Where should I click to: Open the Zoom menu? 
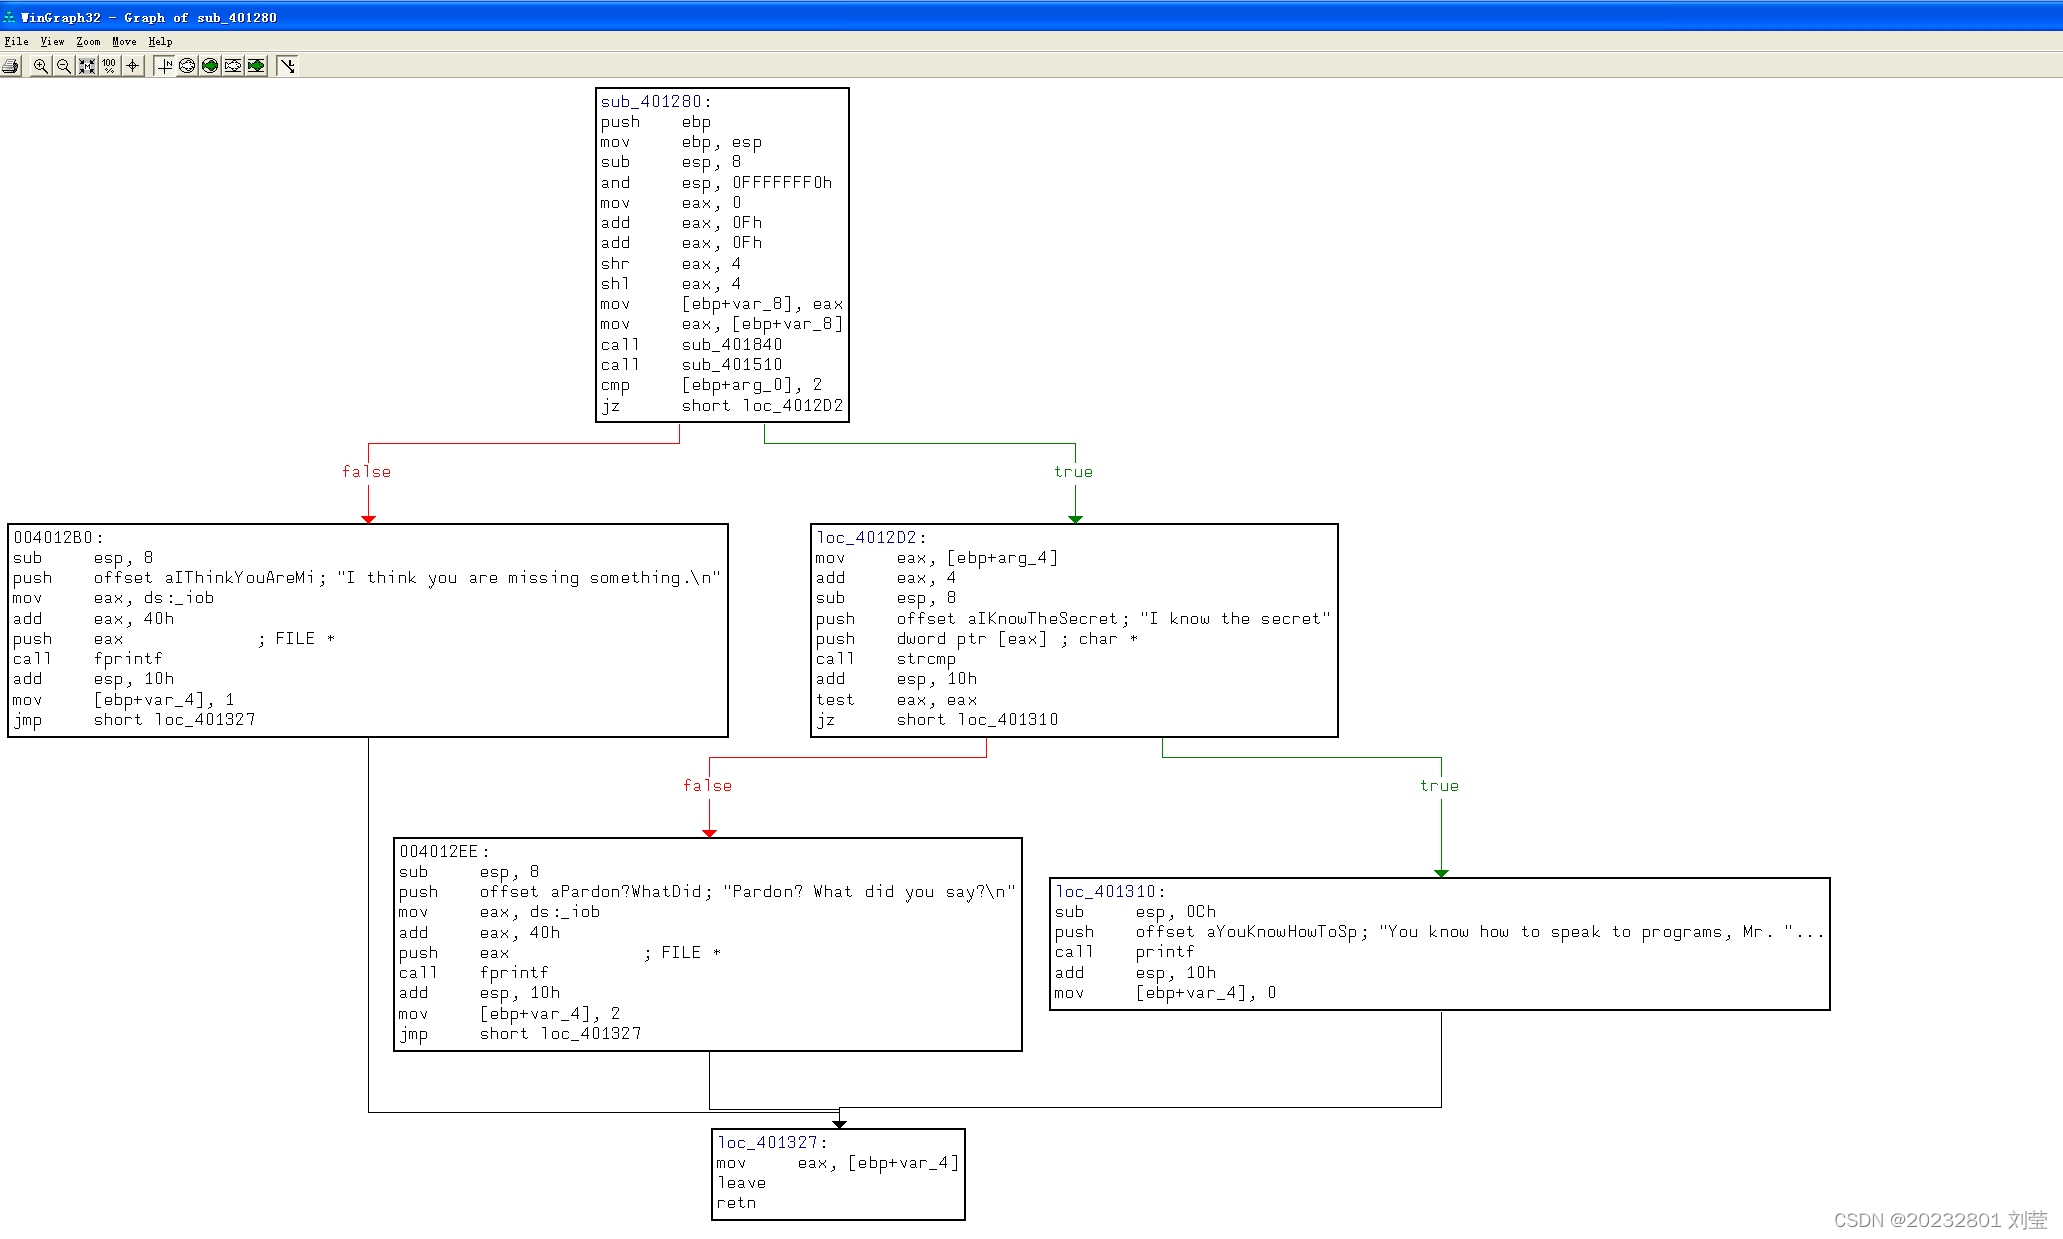pos(88,42)
